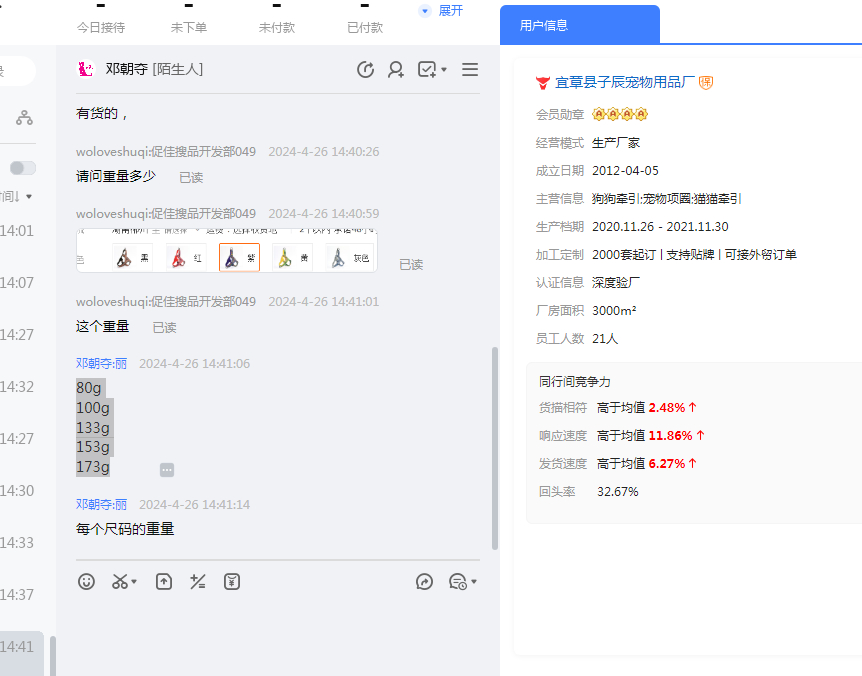Click the chat history refresh icon
862x676 pixels.
(366, 70)
